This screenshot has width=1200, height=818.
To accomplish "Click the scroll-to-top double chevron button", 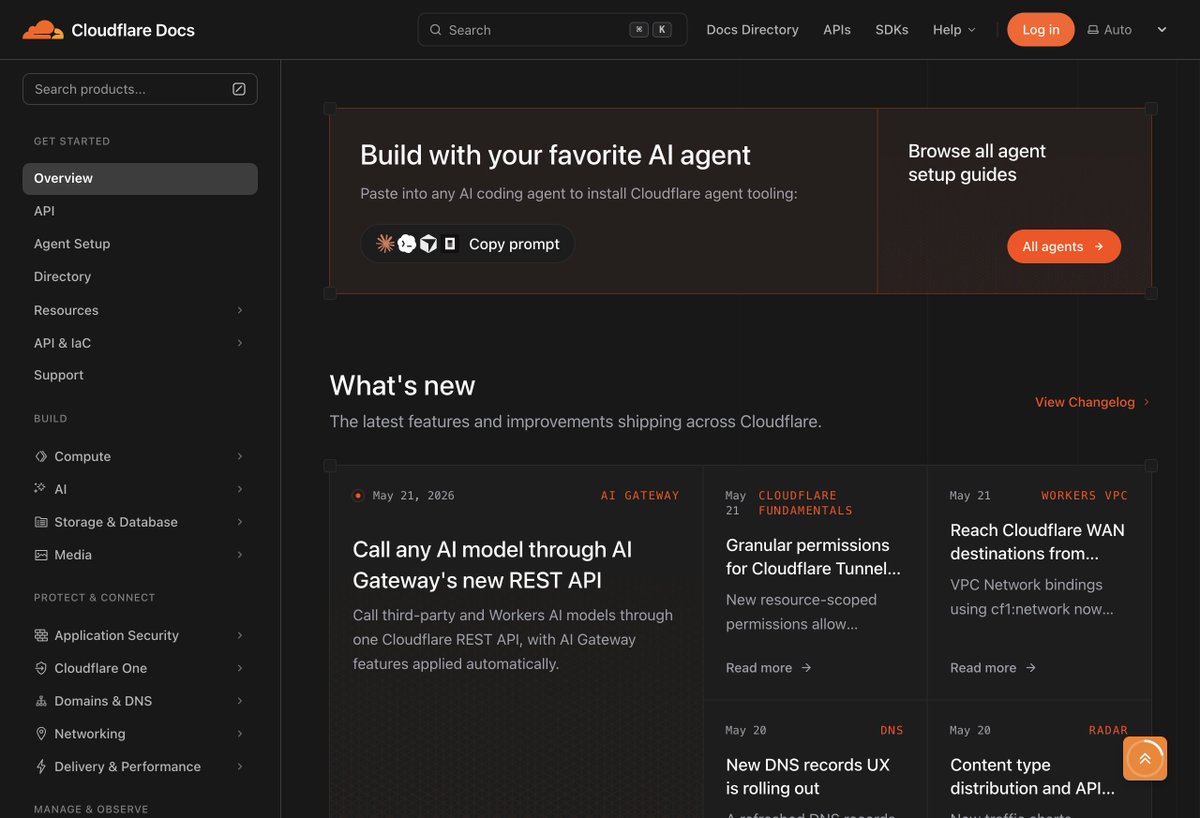I will [x=1145, y=759].
